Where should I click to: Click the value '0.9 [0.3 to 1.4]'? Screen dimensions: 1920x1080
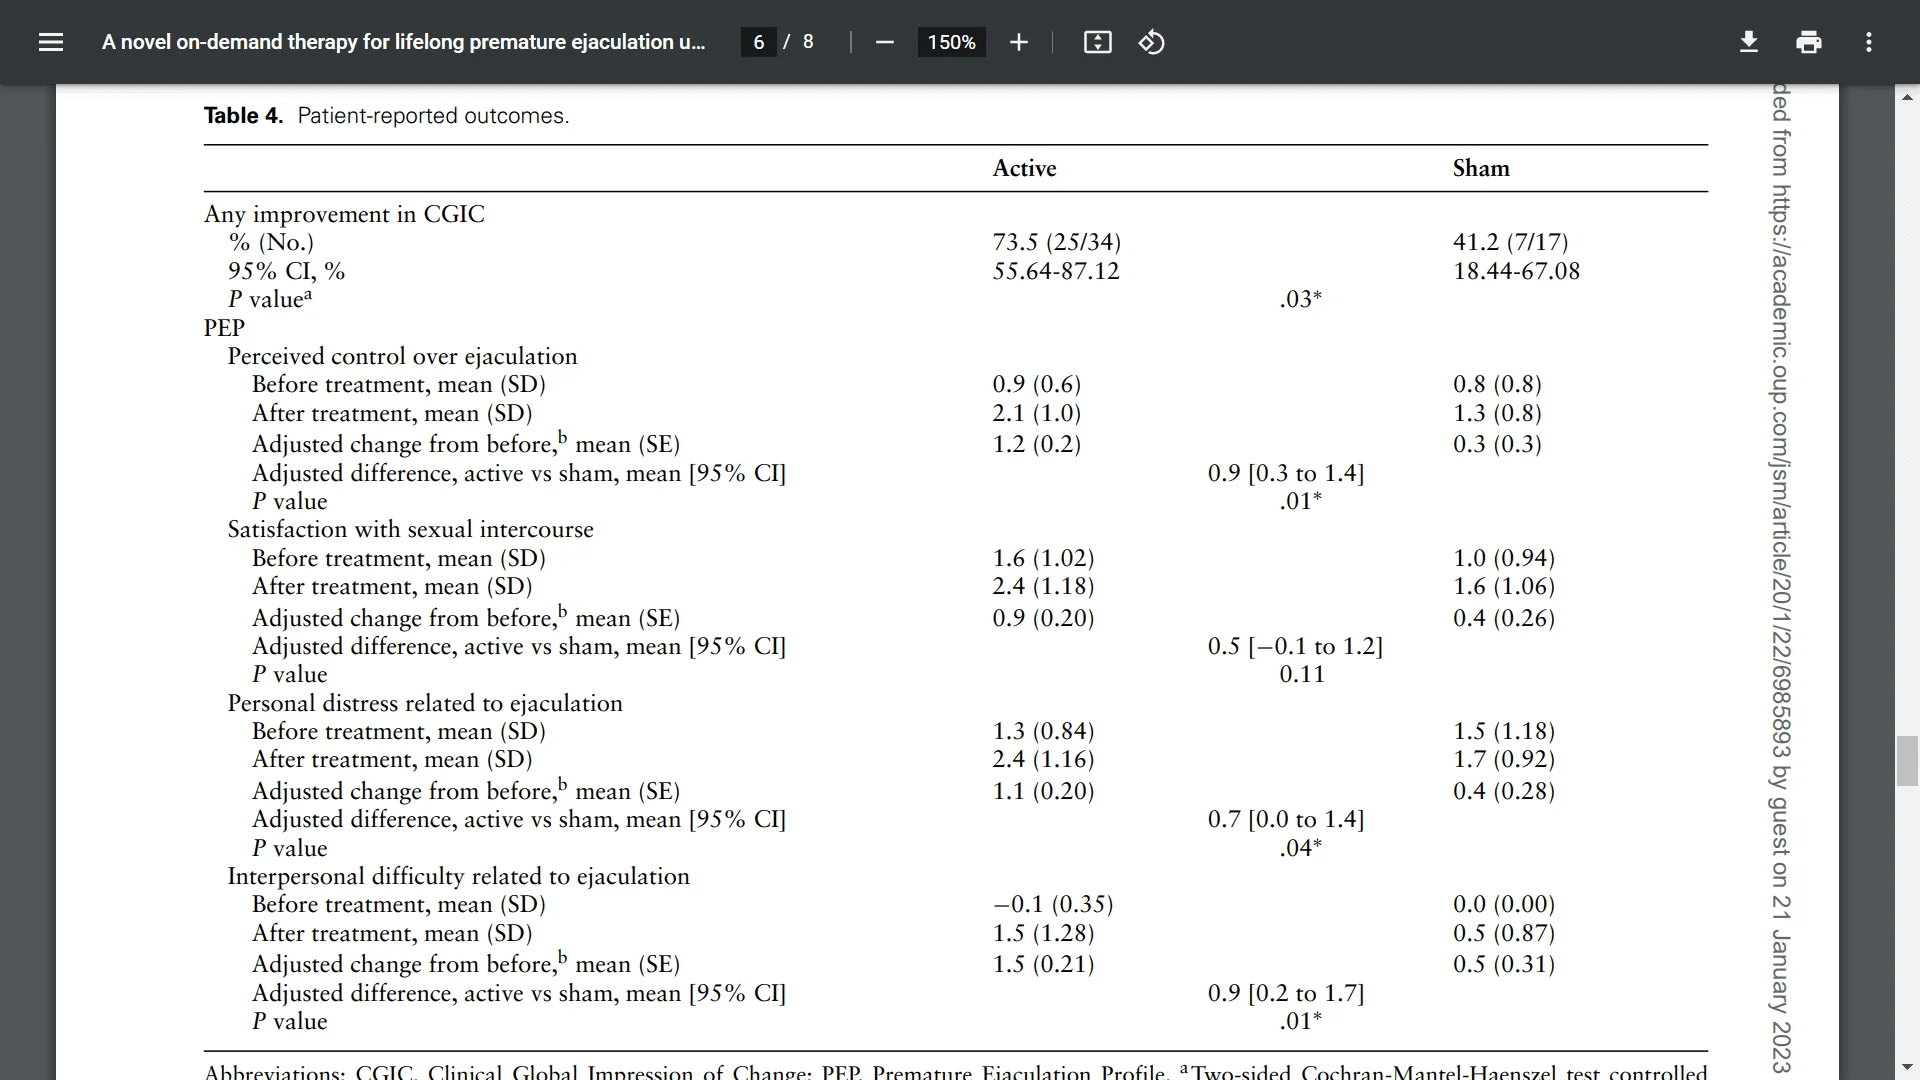1286,473
